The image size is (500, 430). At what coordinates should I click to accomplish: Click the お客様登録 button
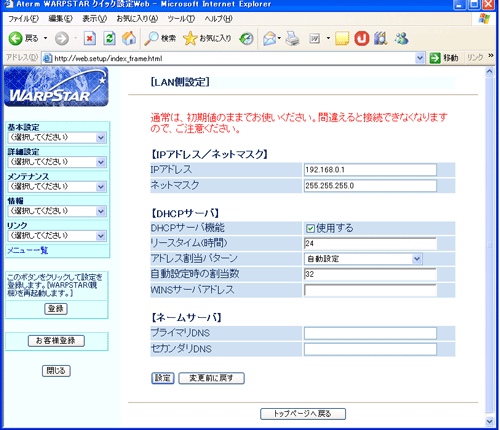[x=56, y=341]
